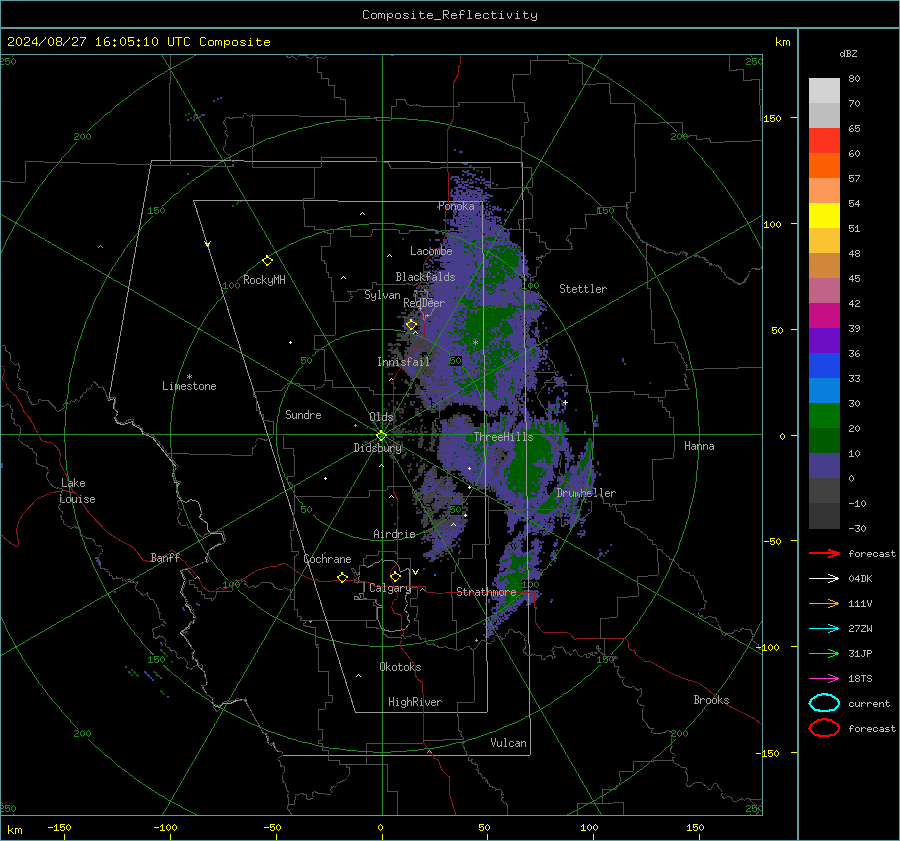Click the Cochrane label
Viewport: 900px width, 841px height.
pos(327,559)
